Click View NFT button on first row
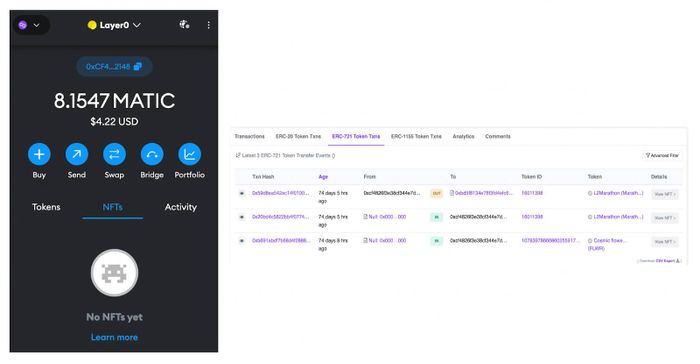Viewport: 700px width, 364px height. pos(665,194)
